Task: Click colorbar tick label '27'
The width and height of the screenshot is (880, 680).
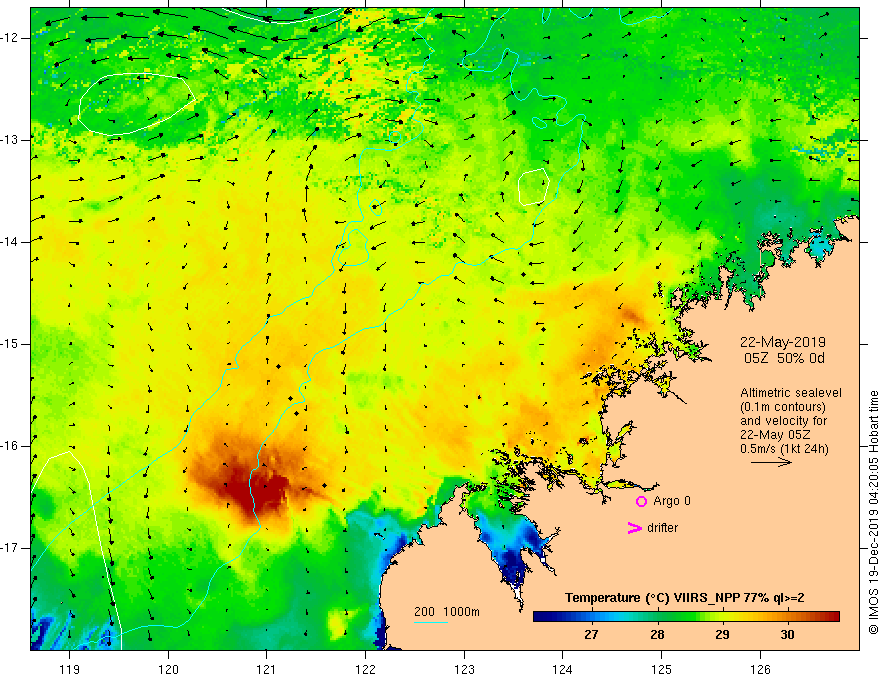Action: [x=591, y=635]
